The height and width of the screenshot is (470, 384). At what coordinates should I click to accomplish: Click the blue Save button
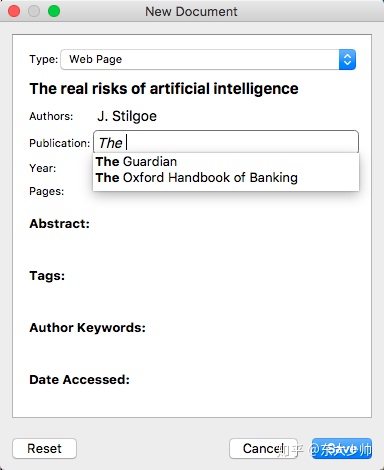(342, 448)
